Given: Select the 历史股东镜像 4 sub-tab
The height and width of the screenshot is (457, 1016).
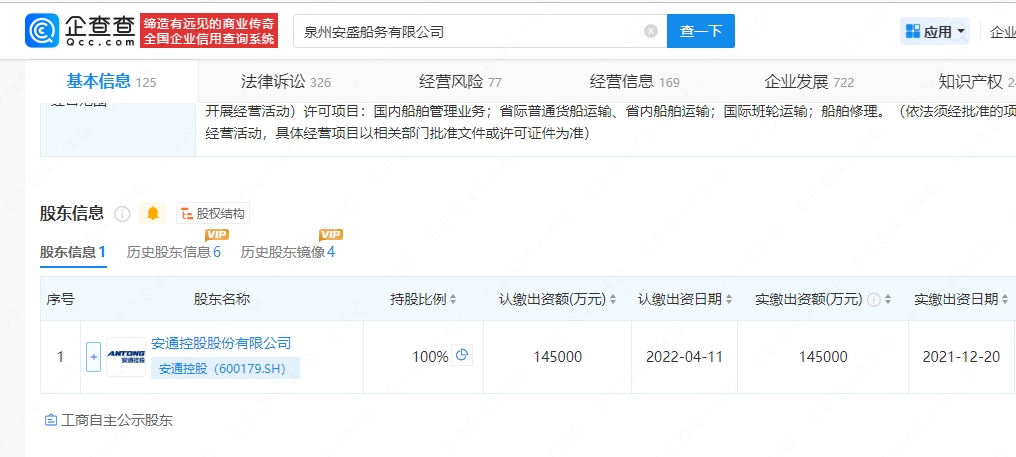Looking at the screenshot, I should click(x=288, y=252).
